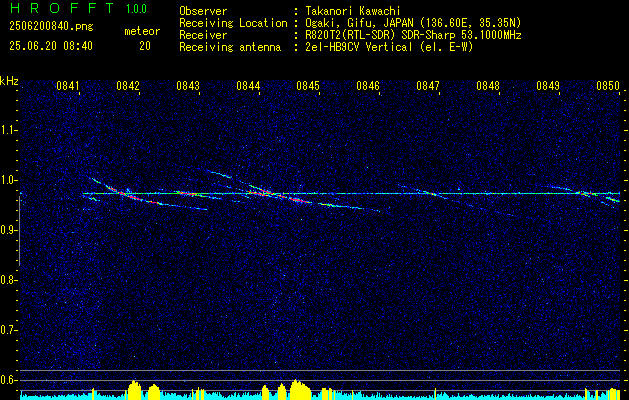Click time marker 0843
The height and width of the screenshot is (400, 629).
click(188, 86)
